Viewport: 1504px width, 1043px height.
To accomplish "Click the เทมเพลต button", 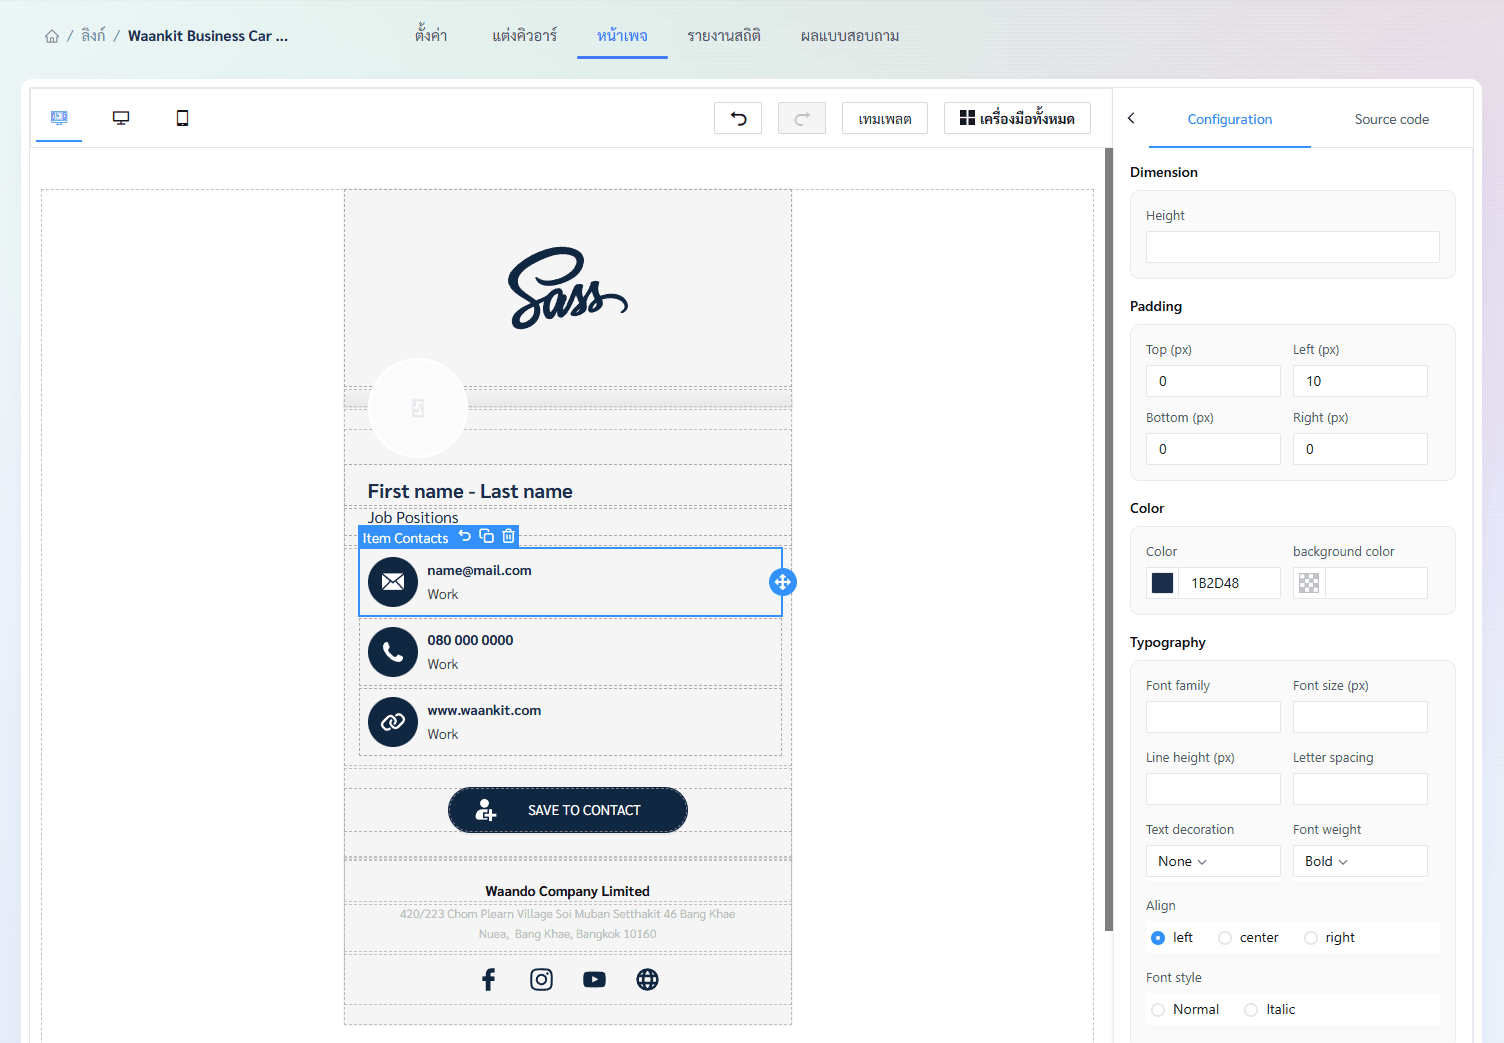I will 885,118.
